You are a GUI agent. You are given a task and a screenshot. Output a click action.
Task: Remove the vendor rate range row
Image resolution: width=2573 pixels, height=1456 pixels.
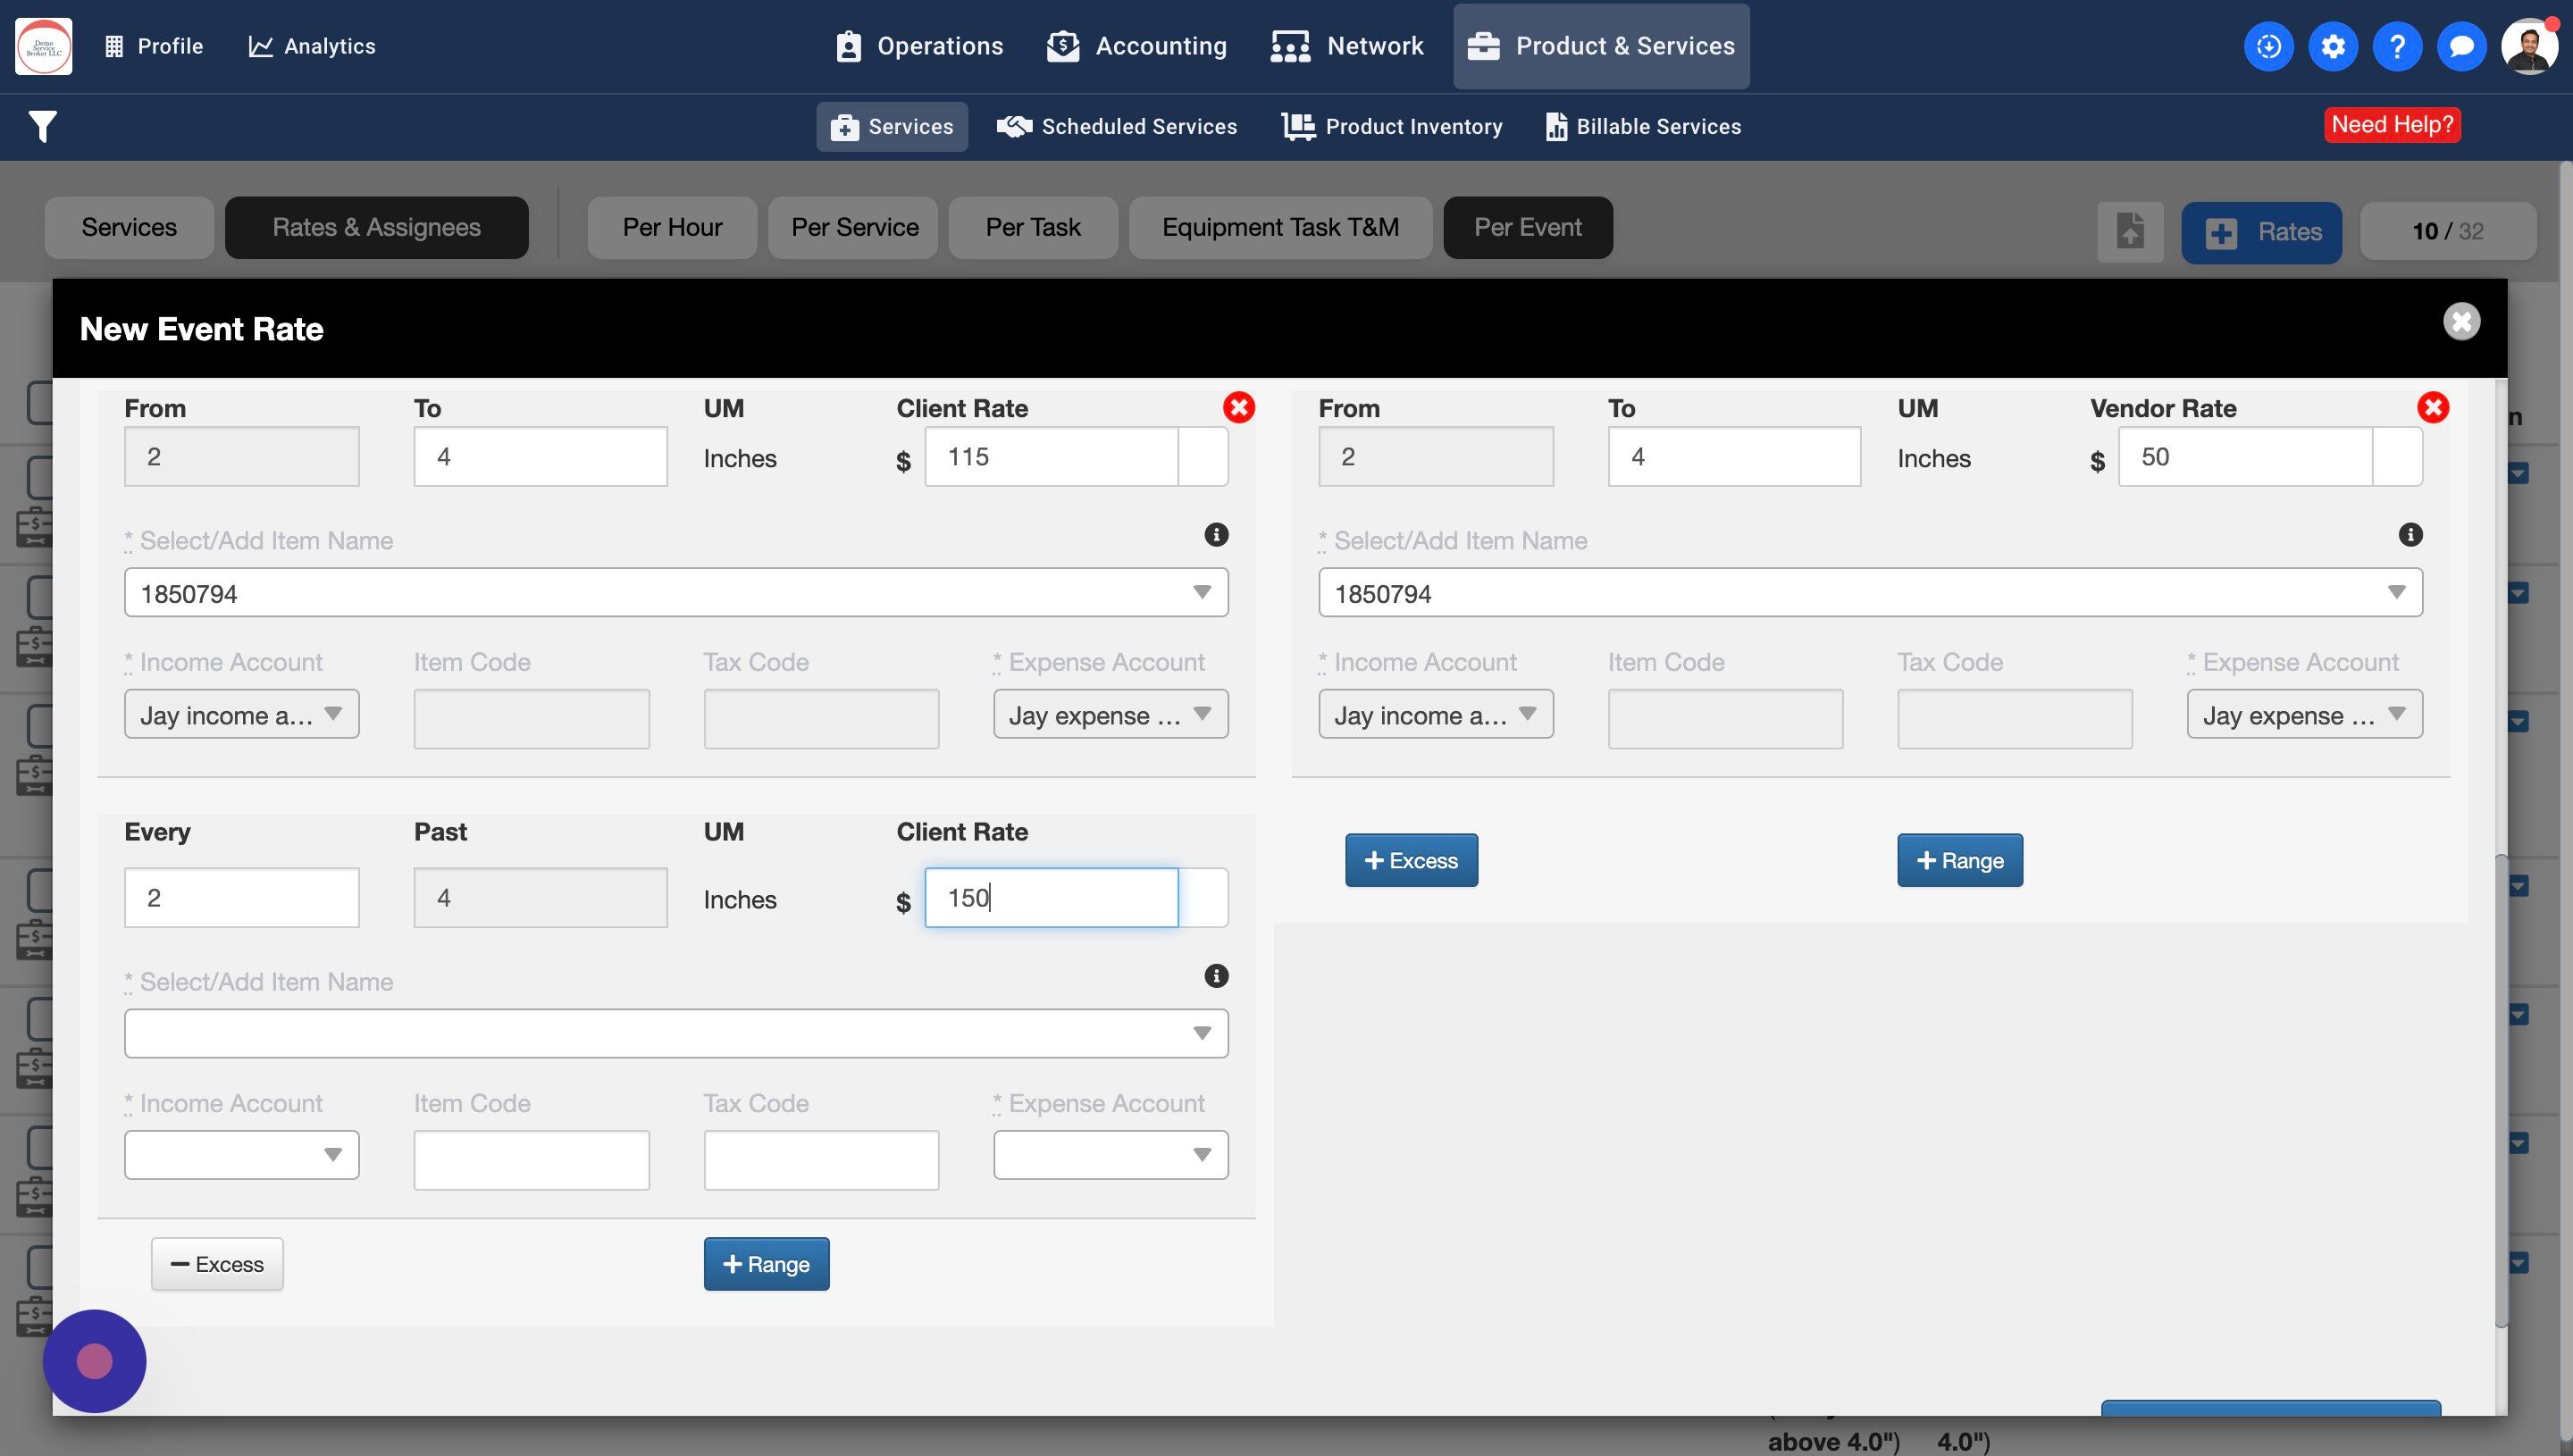point(2432,407)
